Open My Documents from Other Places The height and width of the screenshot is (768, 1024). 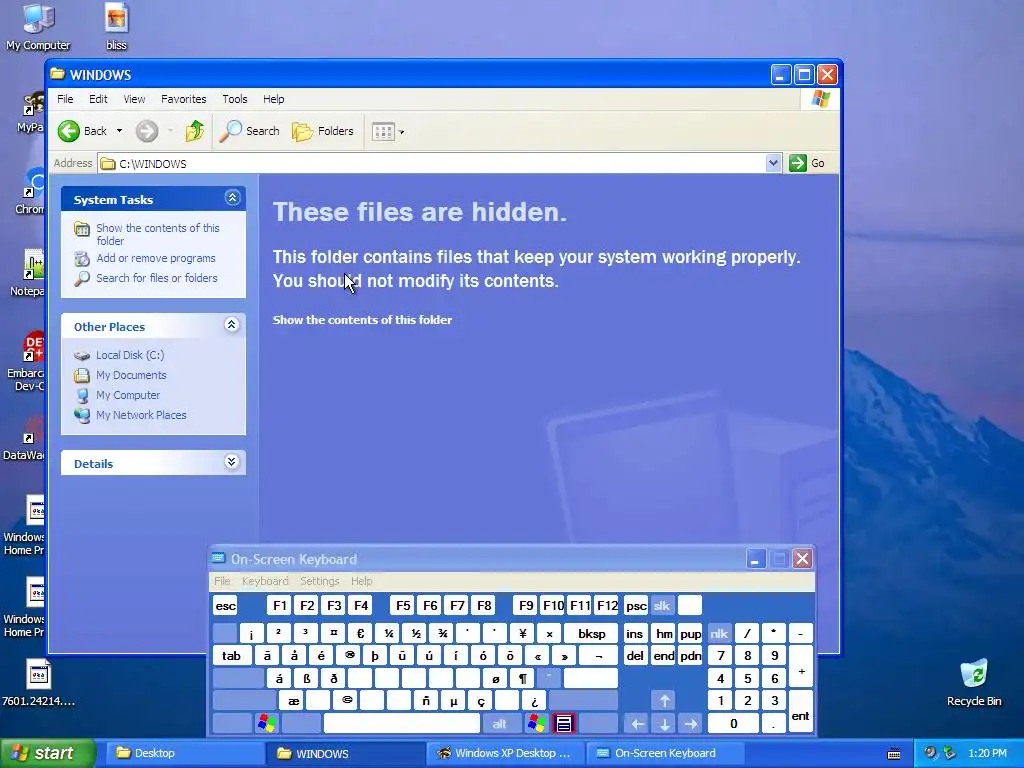tap(131, 376)
